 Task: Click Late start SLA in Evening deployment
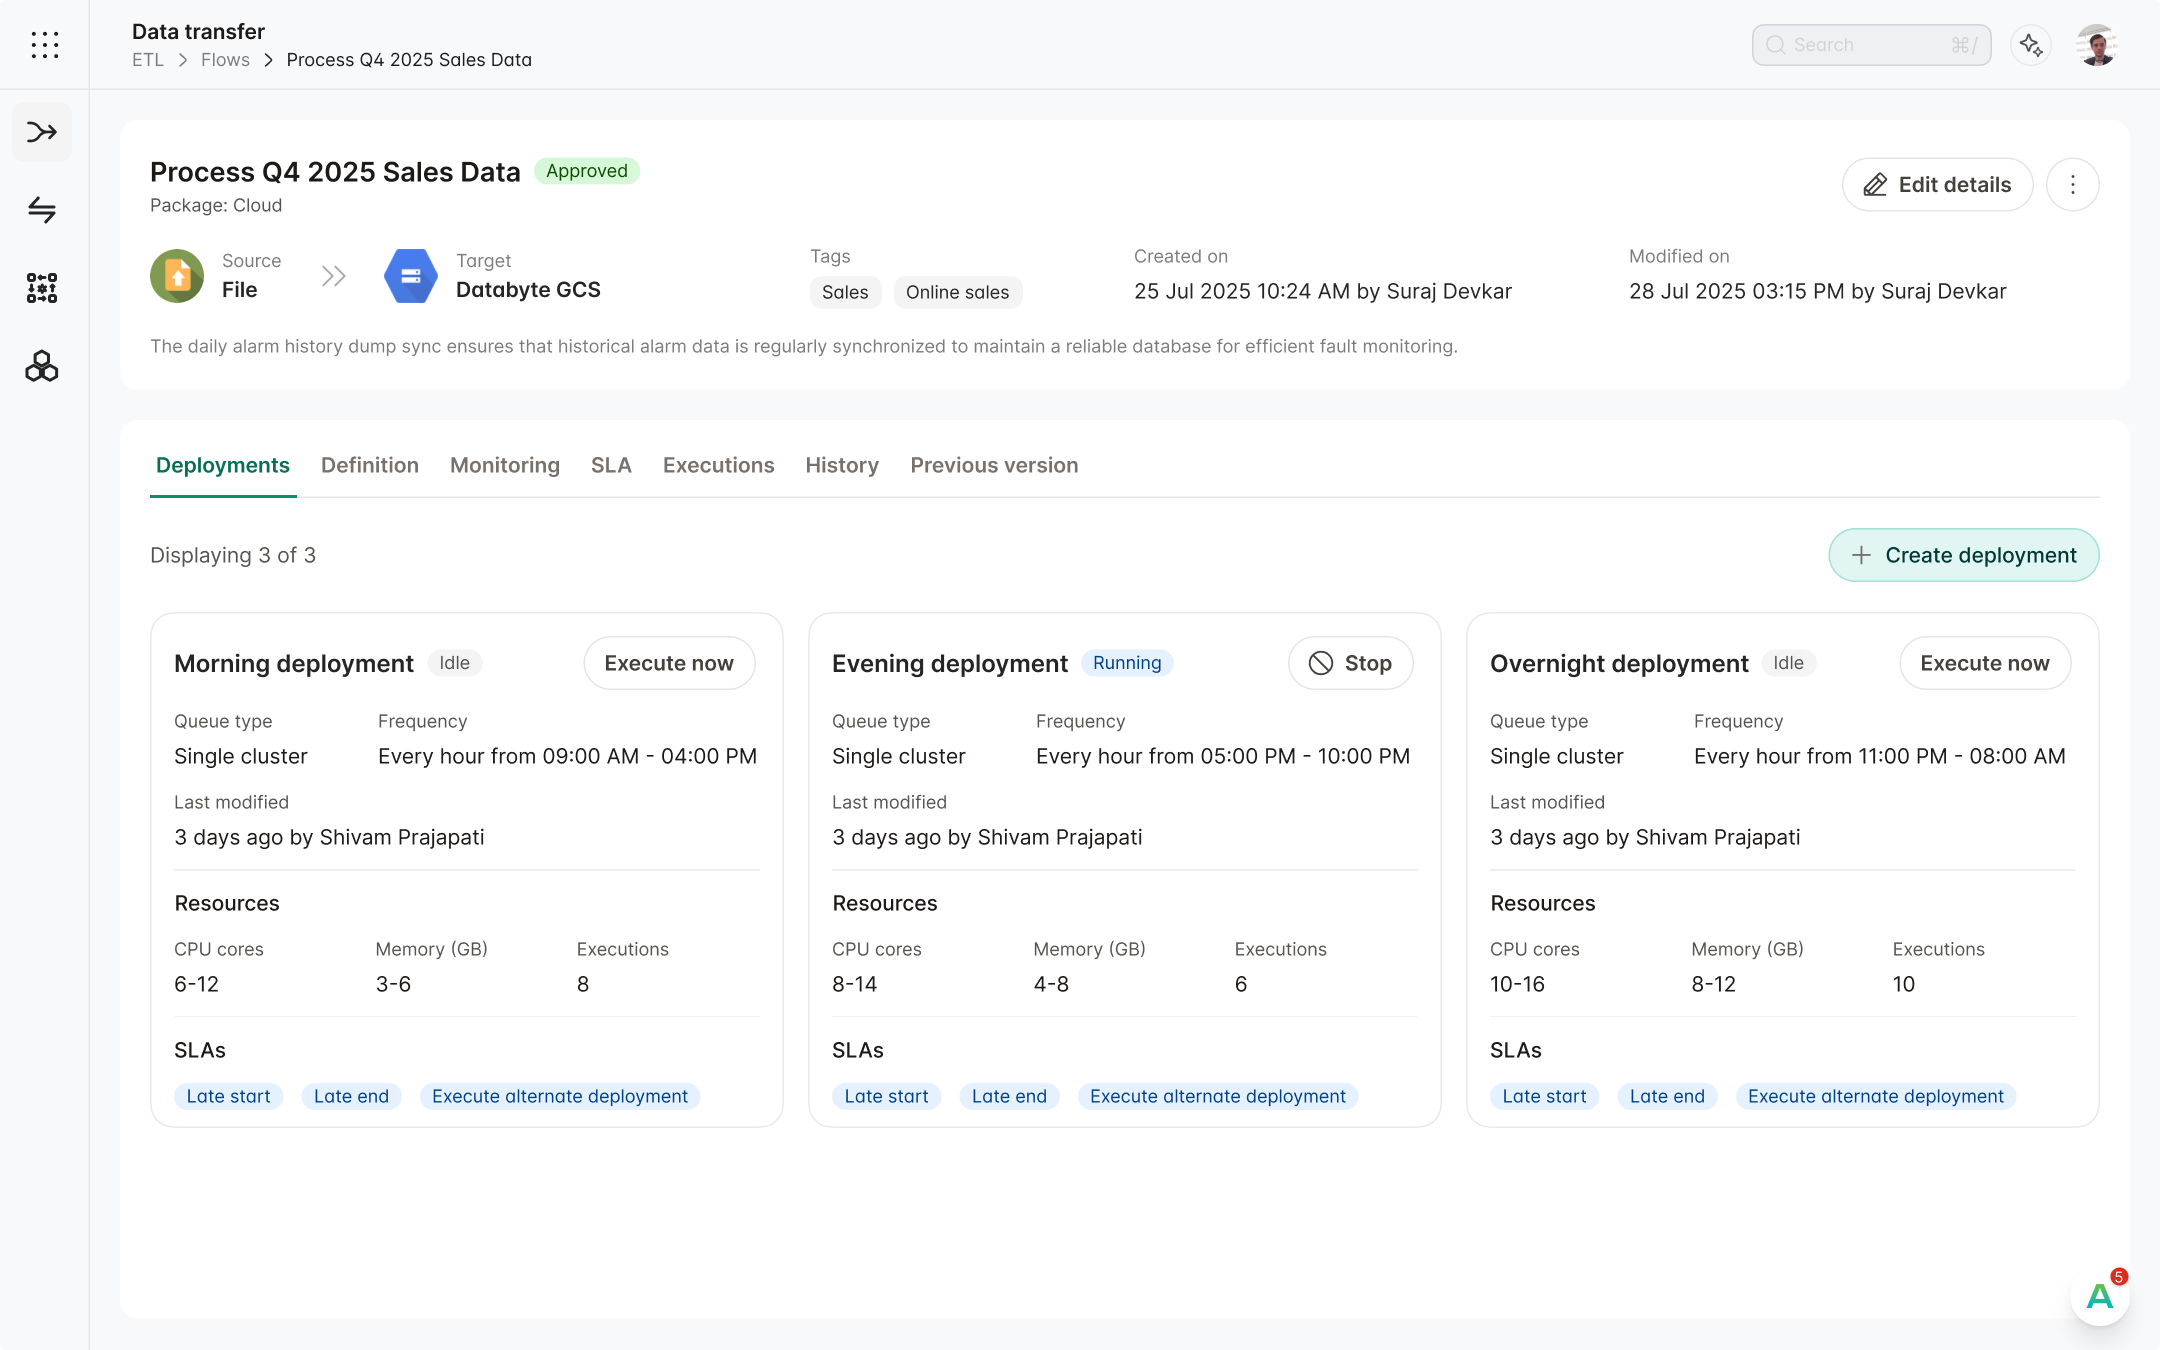[886, 1096]
